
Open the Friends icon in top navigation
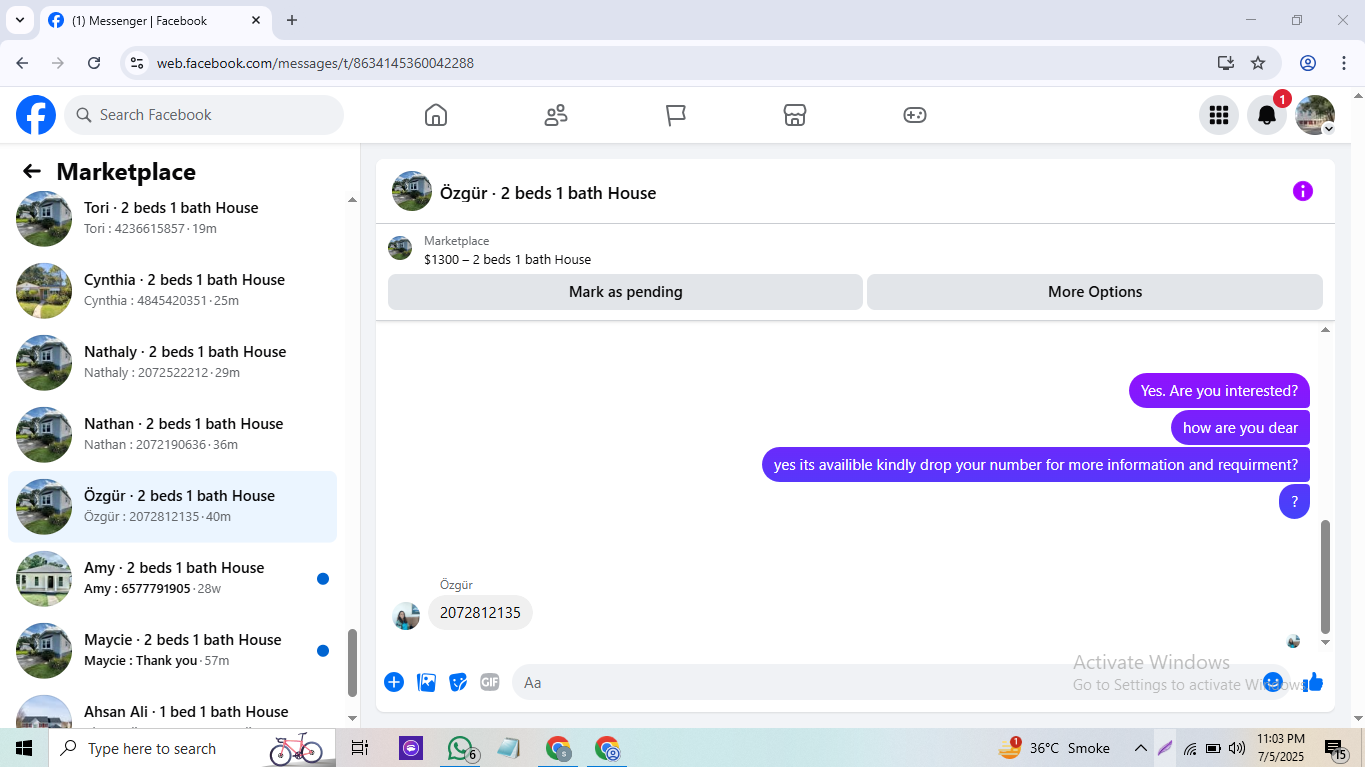556,115
